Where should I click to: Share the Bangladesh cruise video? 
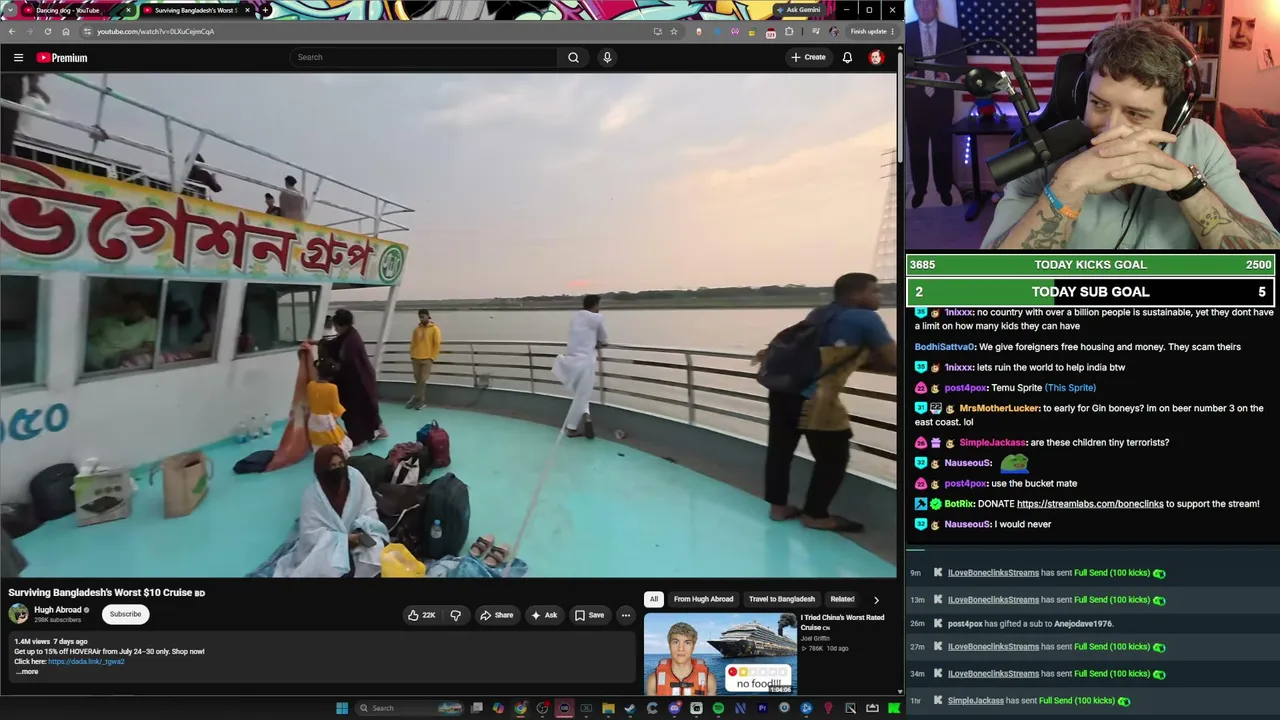[496, 615]
